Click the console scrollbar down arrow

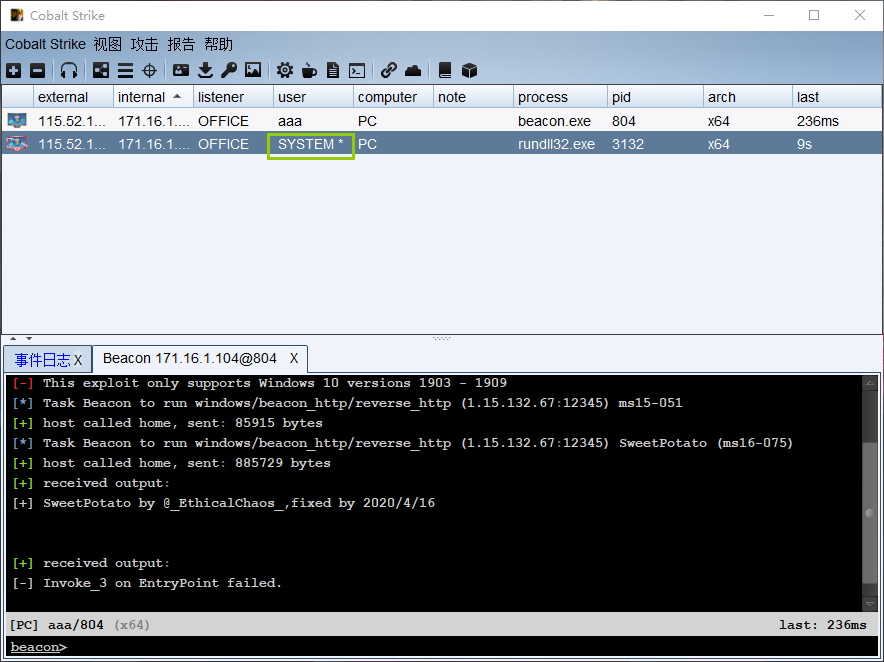coord(869,603)
